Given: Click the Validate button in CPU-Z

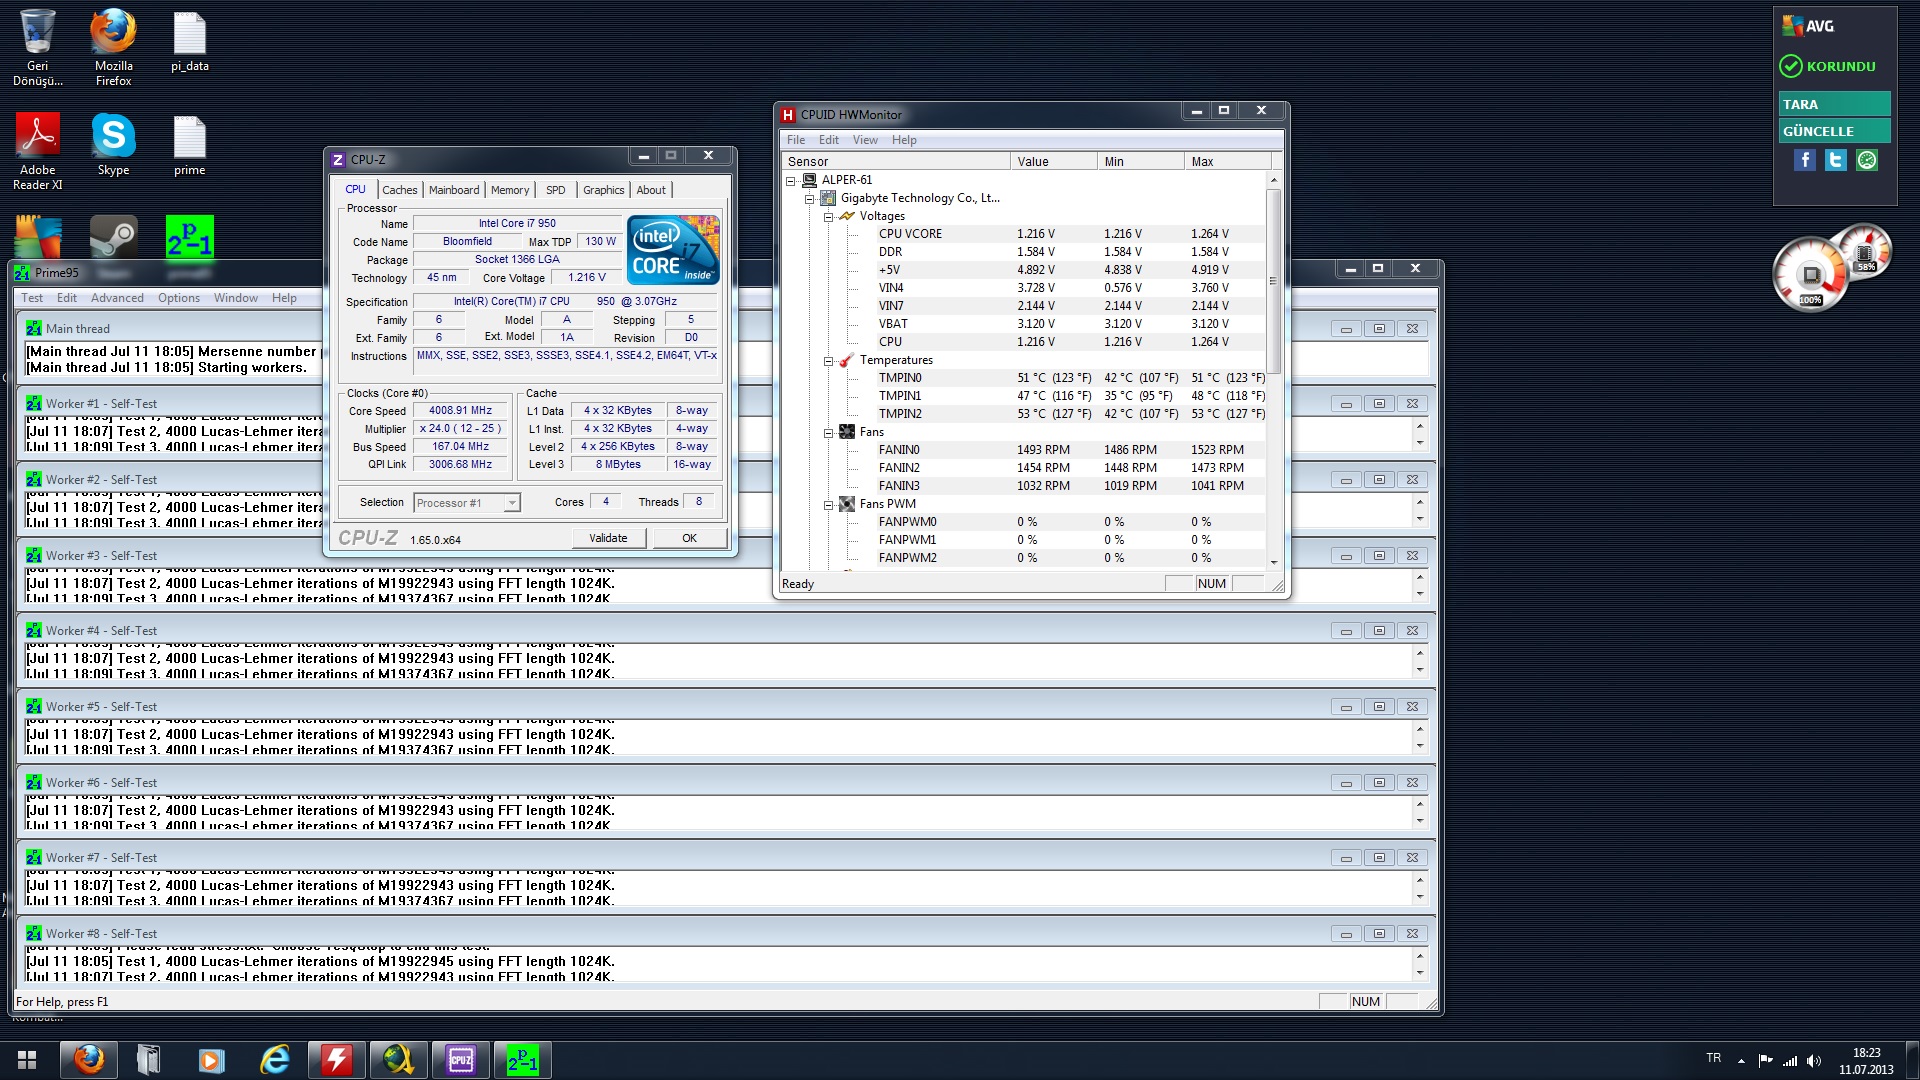Looking at the screenshot, I should tap(608, 538).
